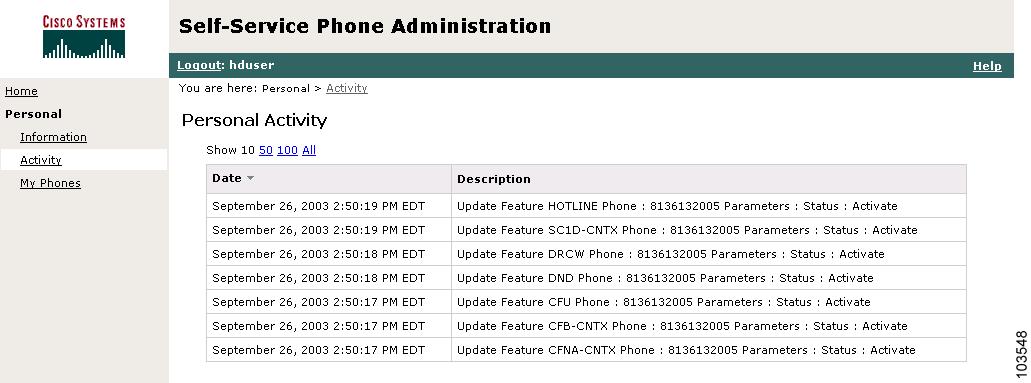The image size is (1031, 383).
Task: Show 50 entries per page
Action: point(266,150)
